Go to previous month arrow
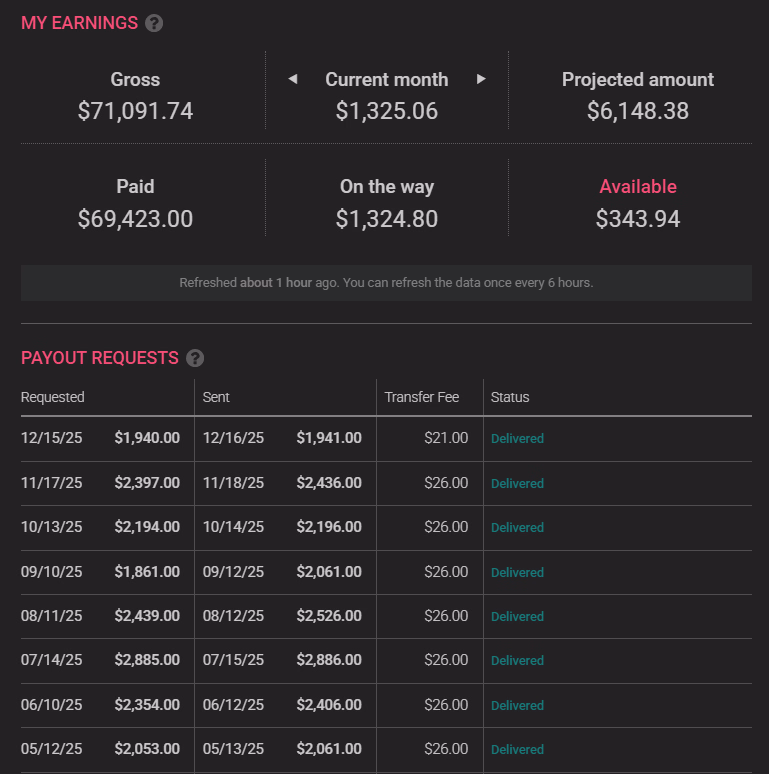Viewport: 769px width, 774px height. (x=292, y=79)
